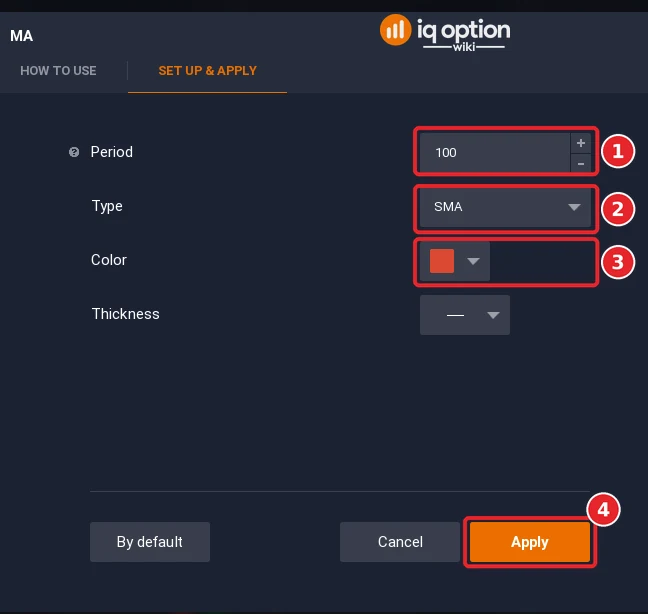Image resolution: width=648 pixels, height=614 pixels.
Task: Open the Type dropdown showing SMA
Action: pyautogui.click(x=505, y=207)
